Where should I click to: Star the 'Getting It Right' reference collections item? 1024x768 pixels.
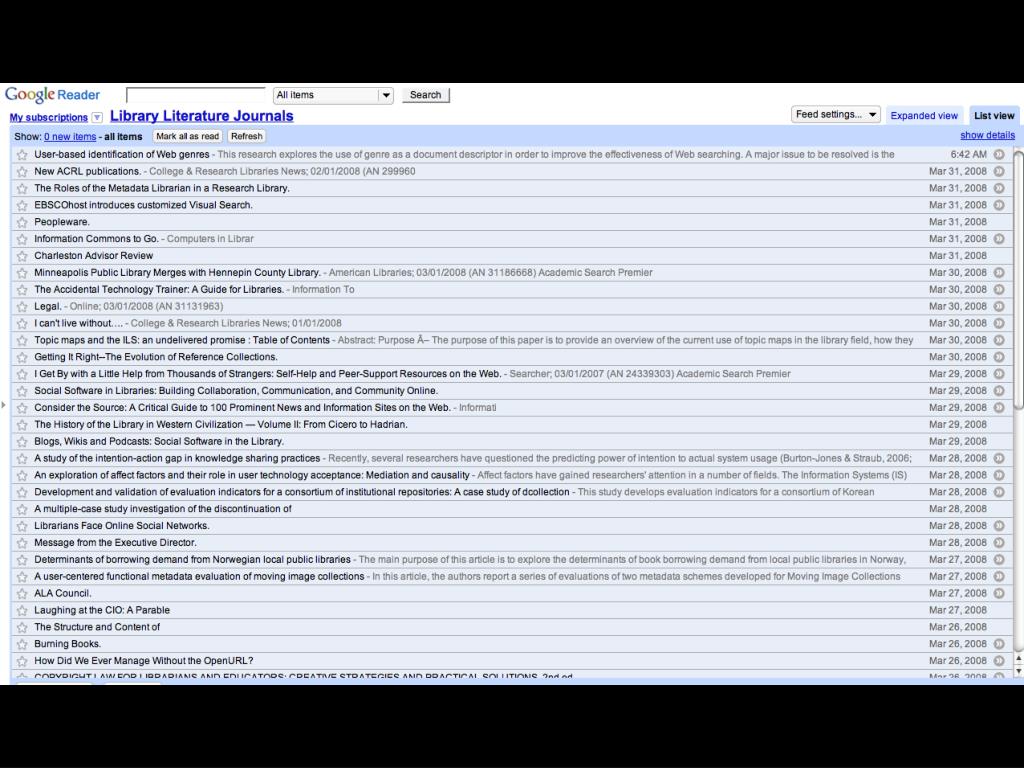pos(22,357)
